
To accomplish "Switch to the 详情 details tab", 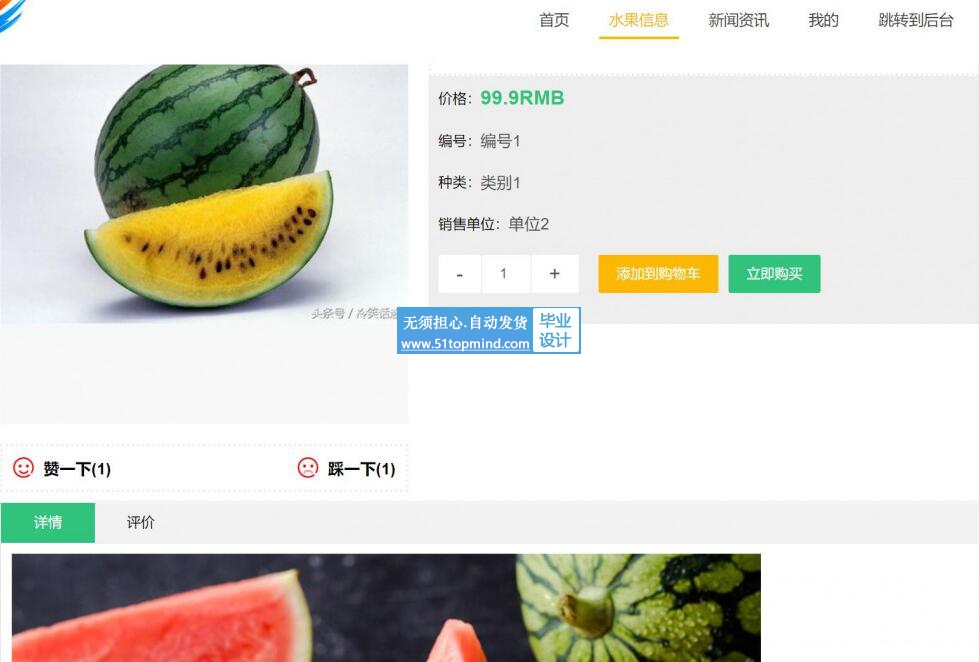I will 47,522.
